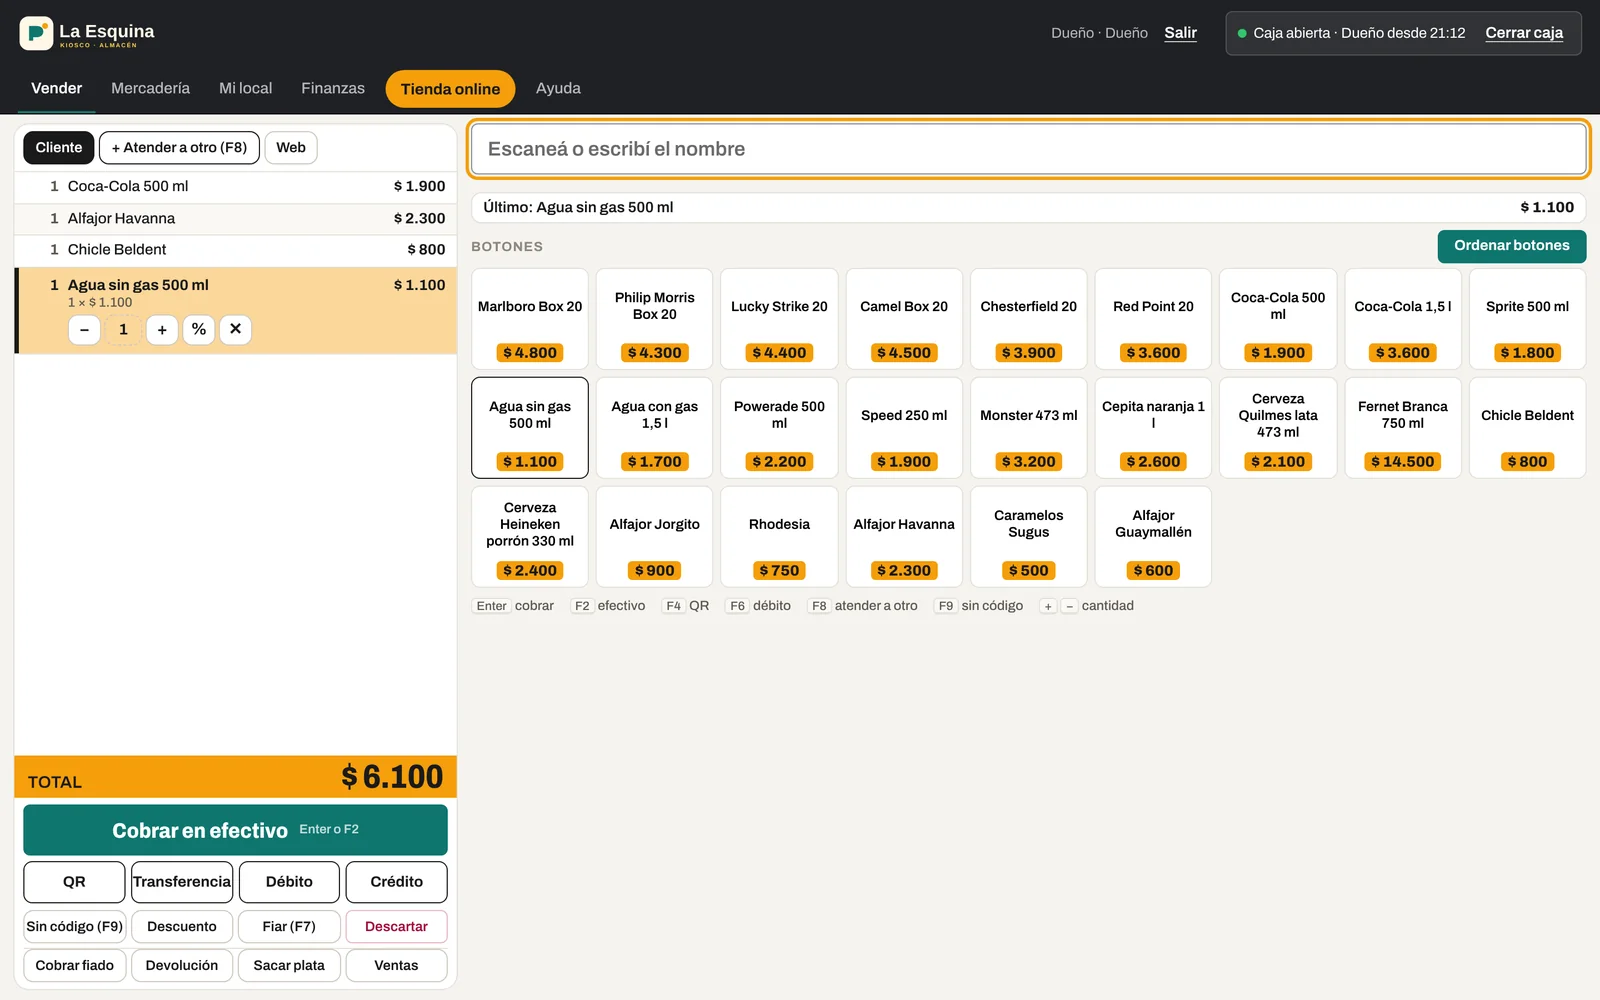Go to Mi local tab
1600x1000 pixels.
point(245,88)
